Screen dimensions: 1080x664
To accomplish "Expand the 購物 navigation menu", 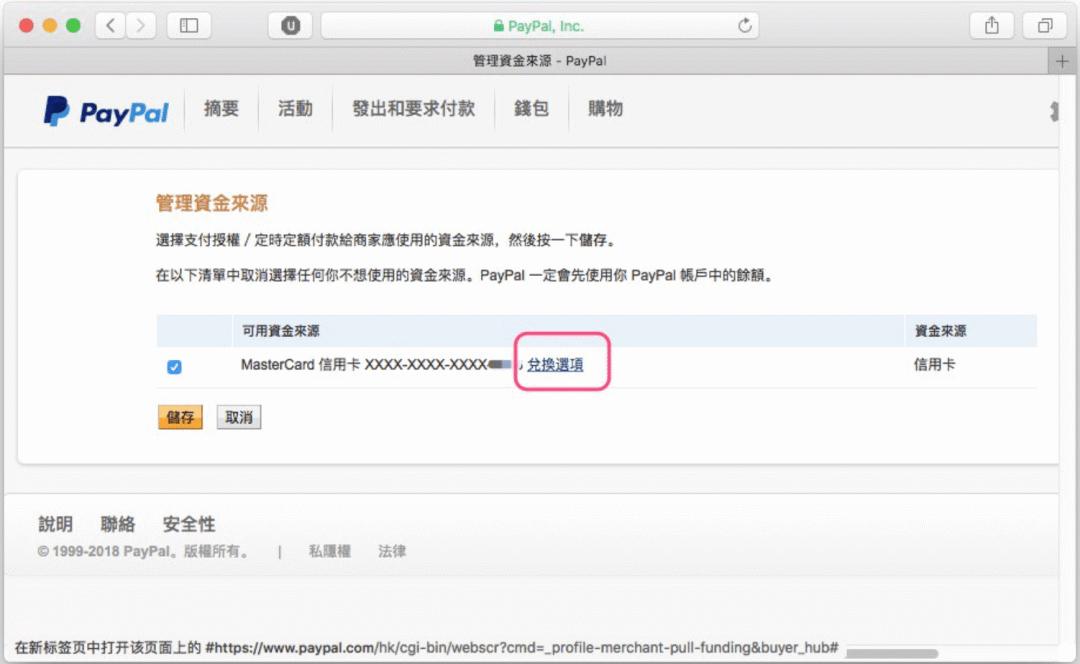I will click(604, 109).
